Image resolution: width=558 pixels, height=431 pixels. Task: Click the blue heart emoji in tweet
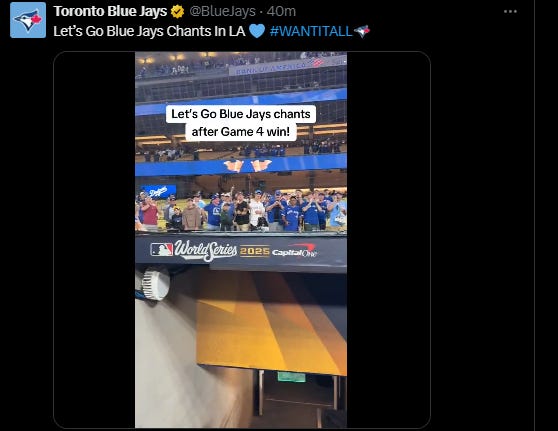click(257, 31)
